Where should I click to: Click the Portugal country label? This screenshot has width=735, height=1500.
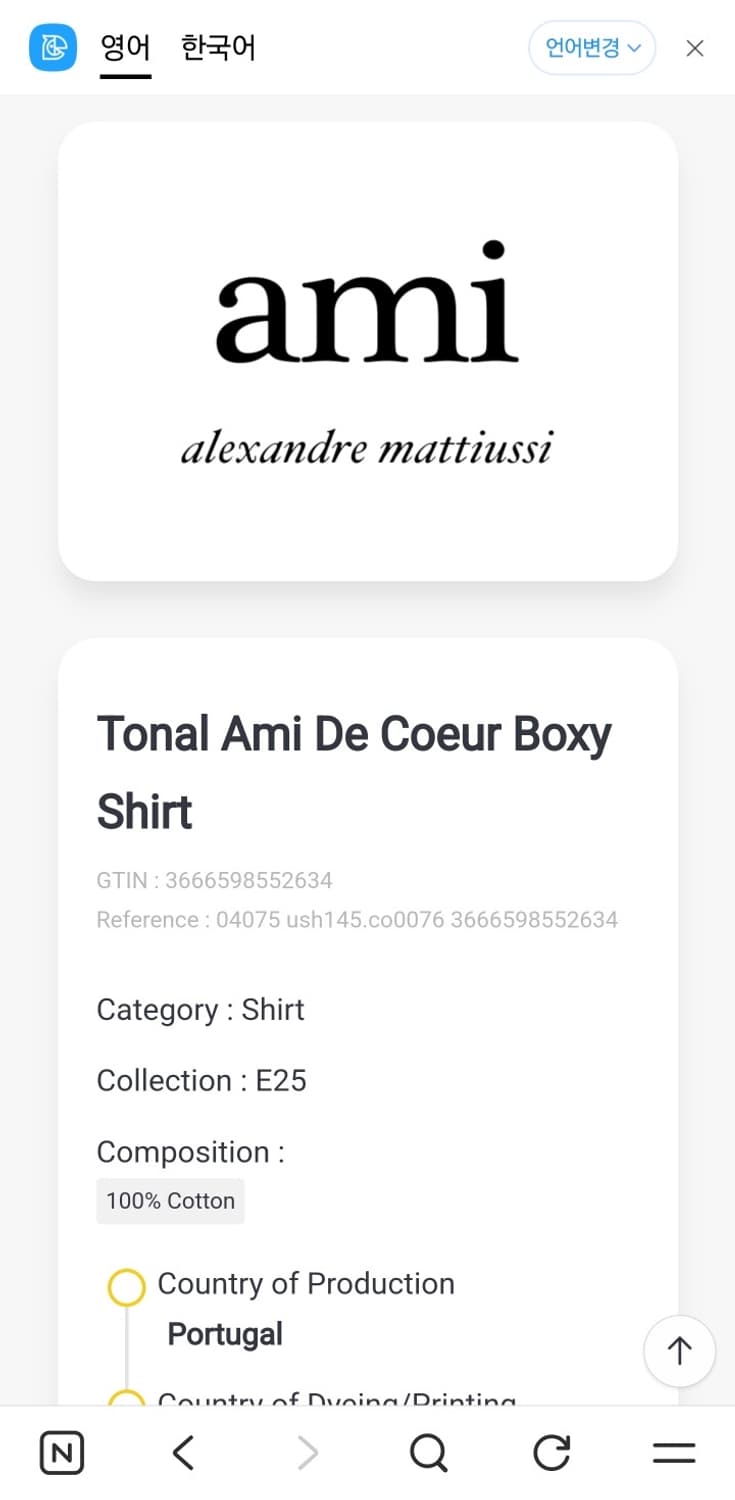pos(225,1334)
